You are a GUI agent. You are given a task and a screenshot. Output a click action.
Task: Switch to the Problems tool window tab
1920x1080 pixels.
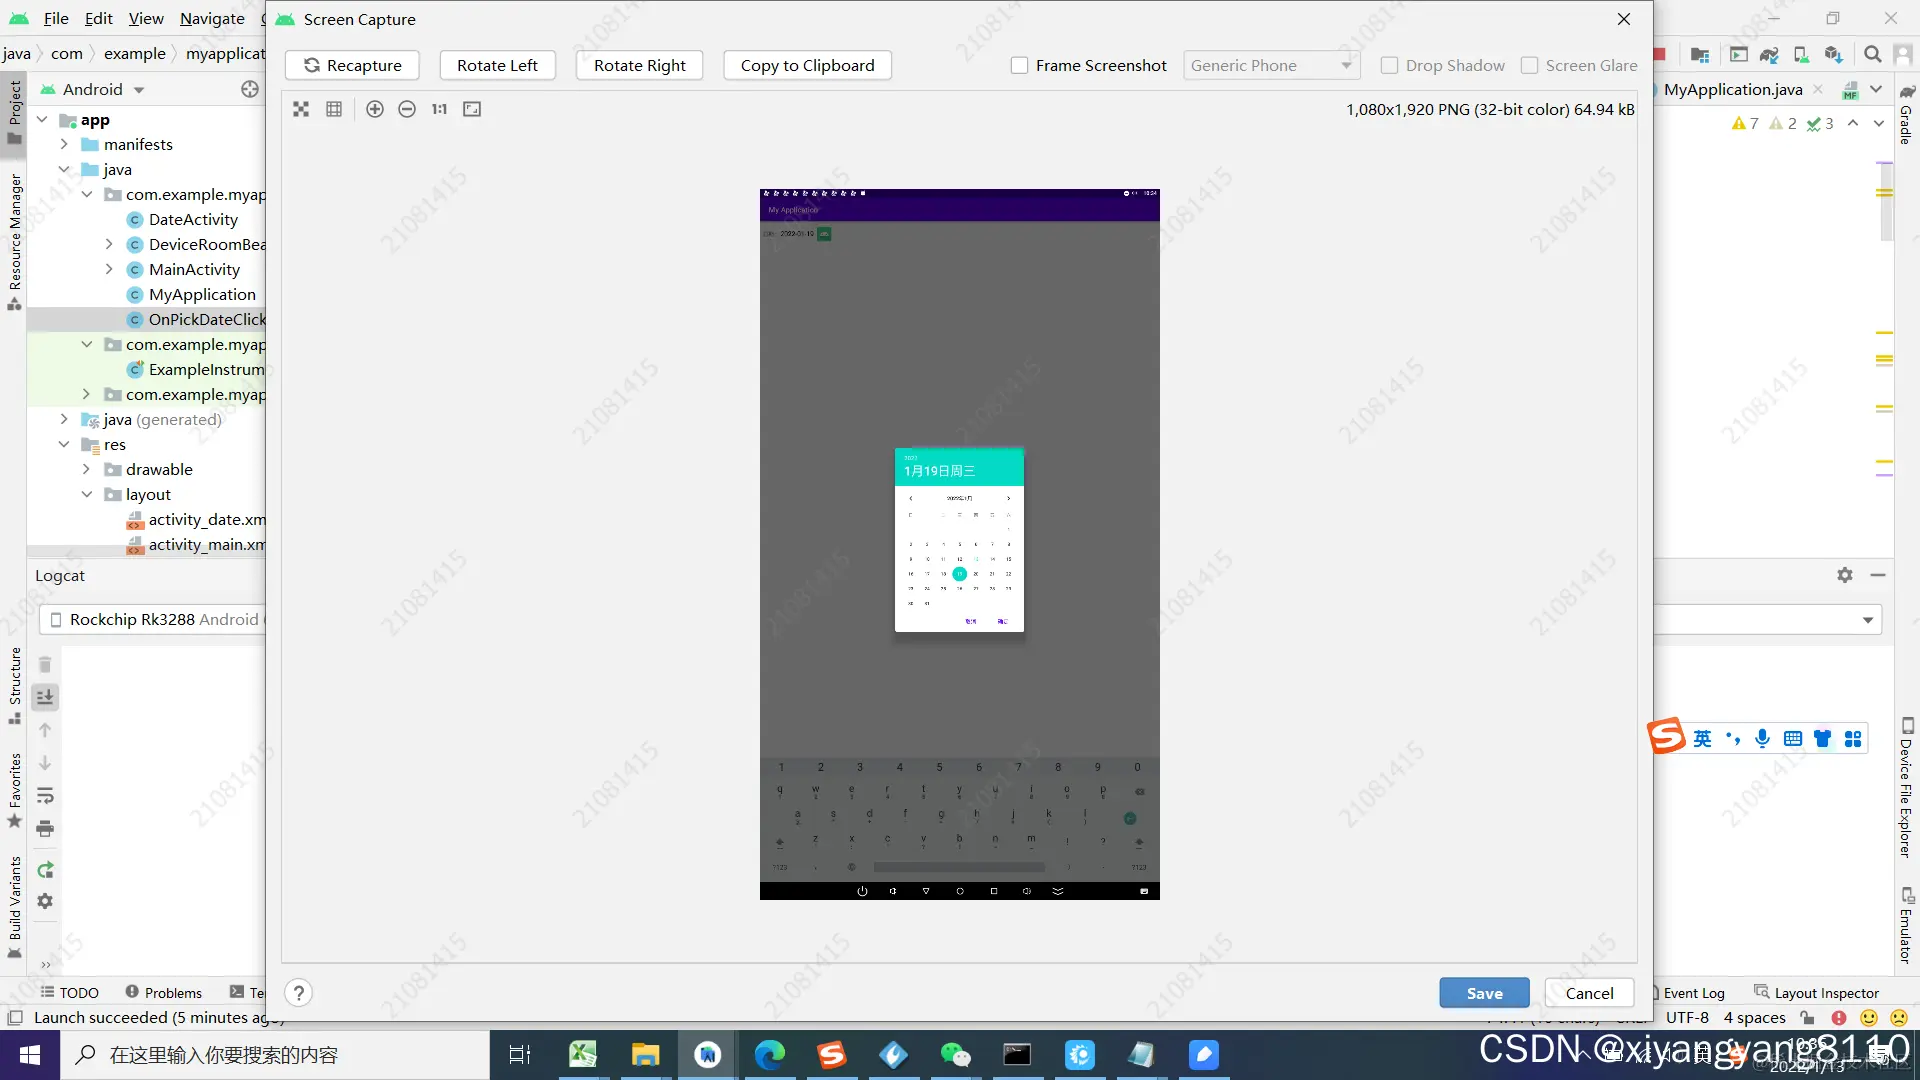163,992
